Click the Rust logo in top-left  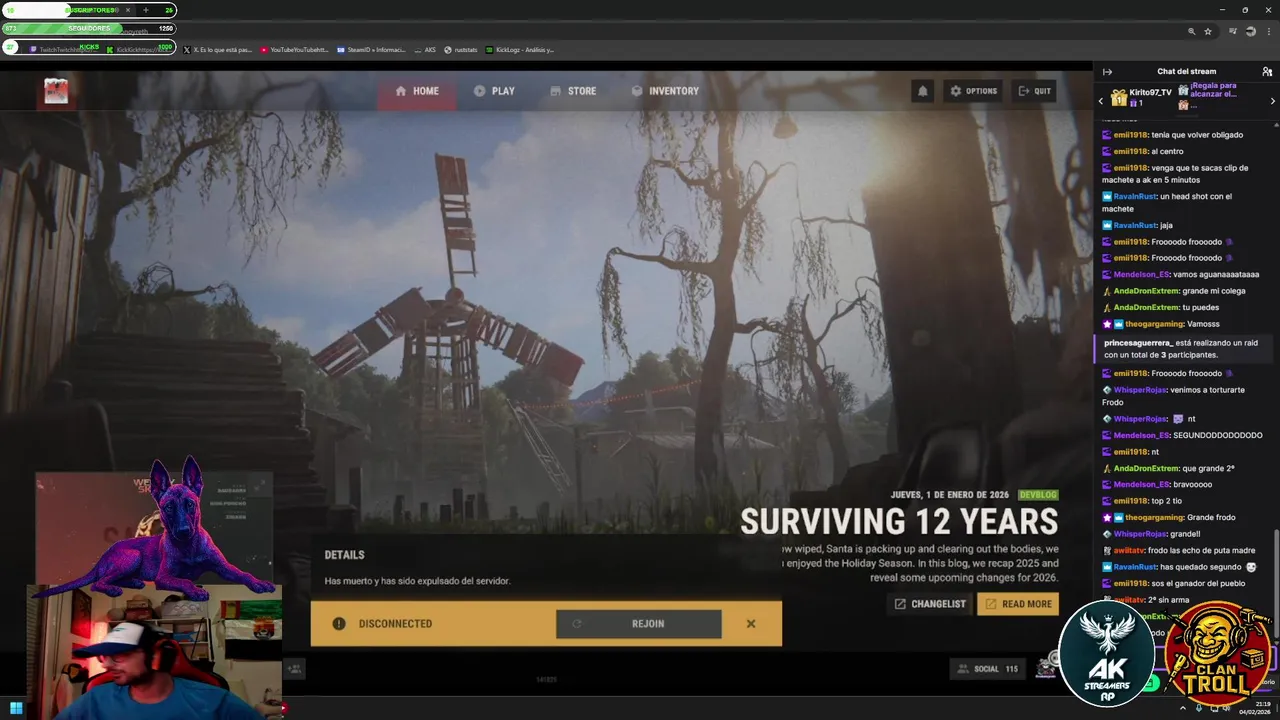point(56,92)
